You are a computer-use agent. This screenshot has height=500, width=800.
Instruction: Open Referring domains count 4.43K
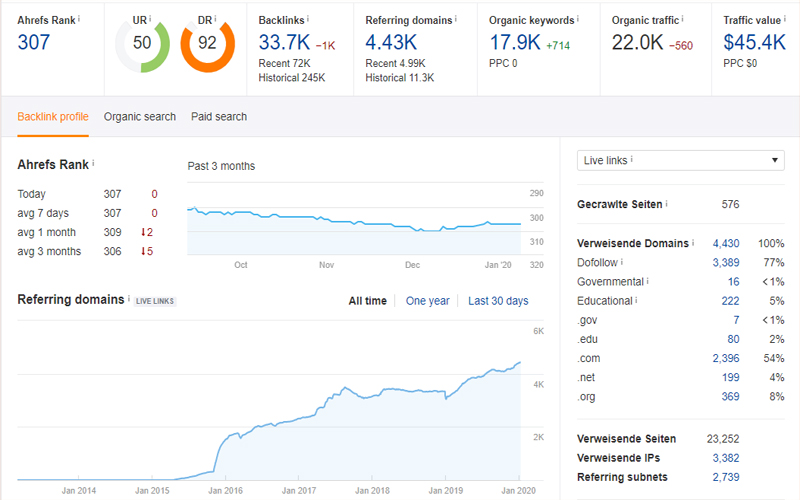391,42
